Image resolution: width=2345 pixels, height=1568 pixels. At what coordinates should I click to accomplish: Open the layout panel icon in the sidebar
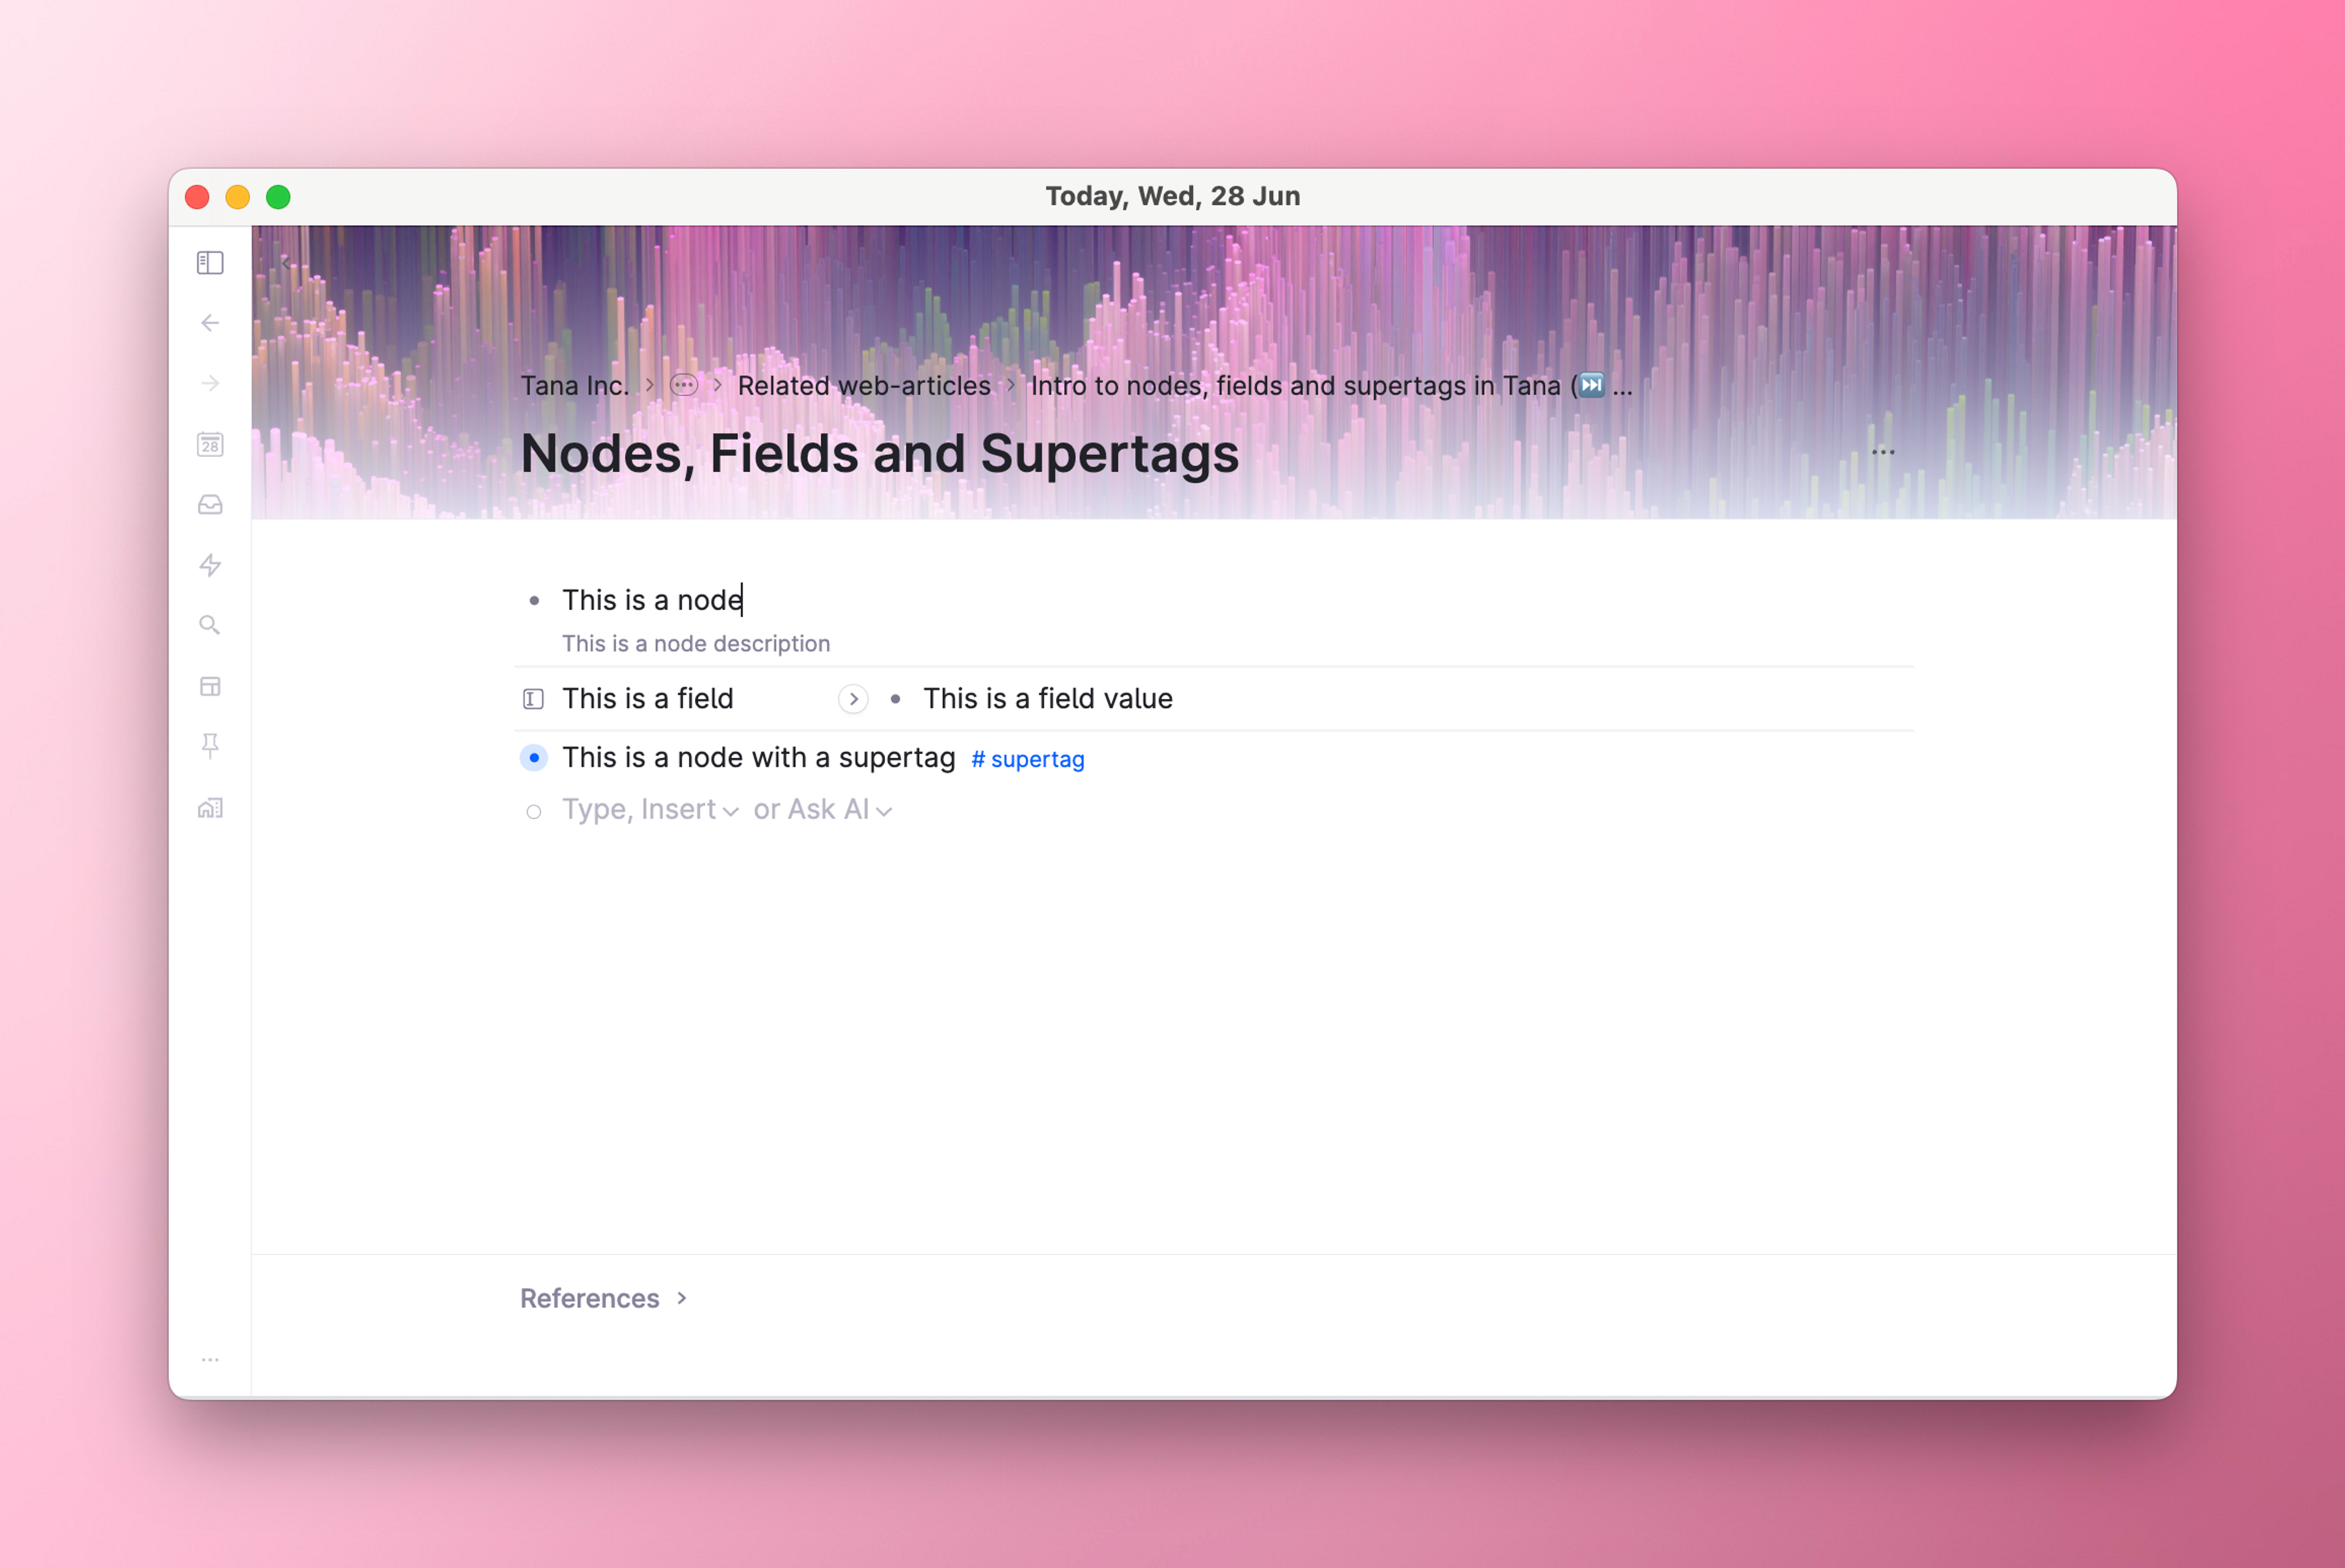(210, 686)
